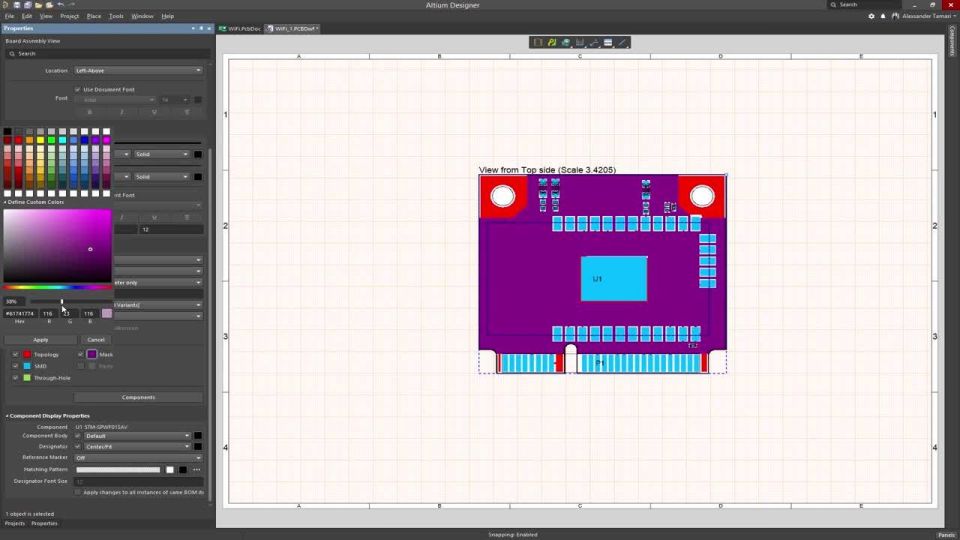The width and height of the screenshot is (960, 540).
Task: Switch to the WiFi_1.PCBDwf document tab
Action: (293, 29)
